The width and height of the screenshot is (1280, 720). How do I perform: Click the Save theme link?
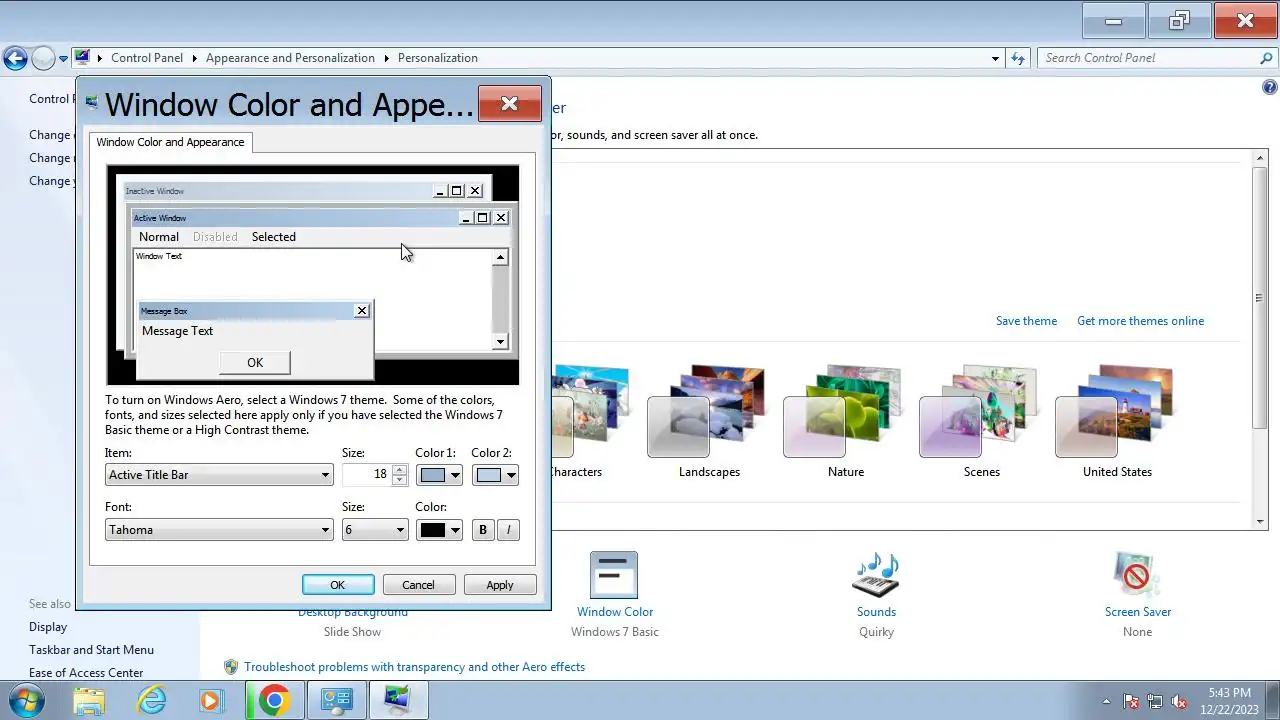(1026, 321)
